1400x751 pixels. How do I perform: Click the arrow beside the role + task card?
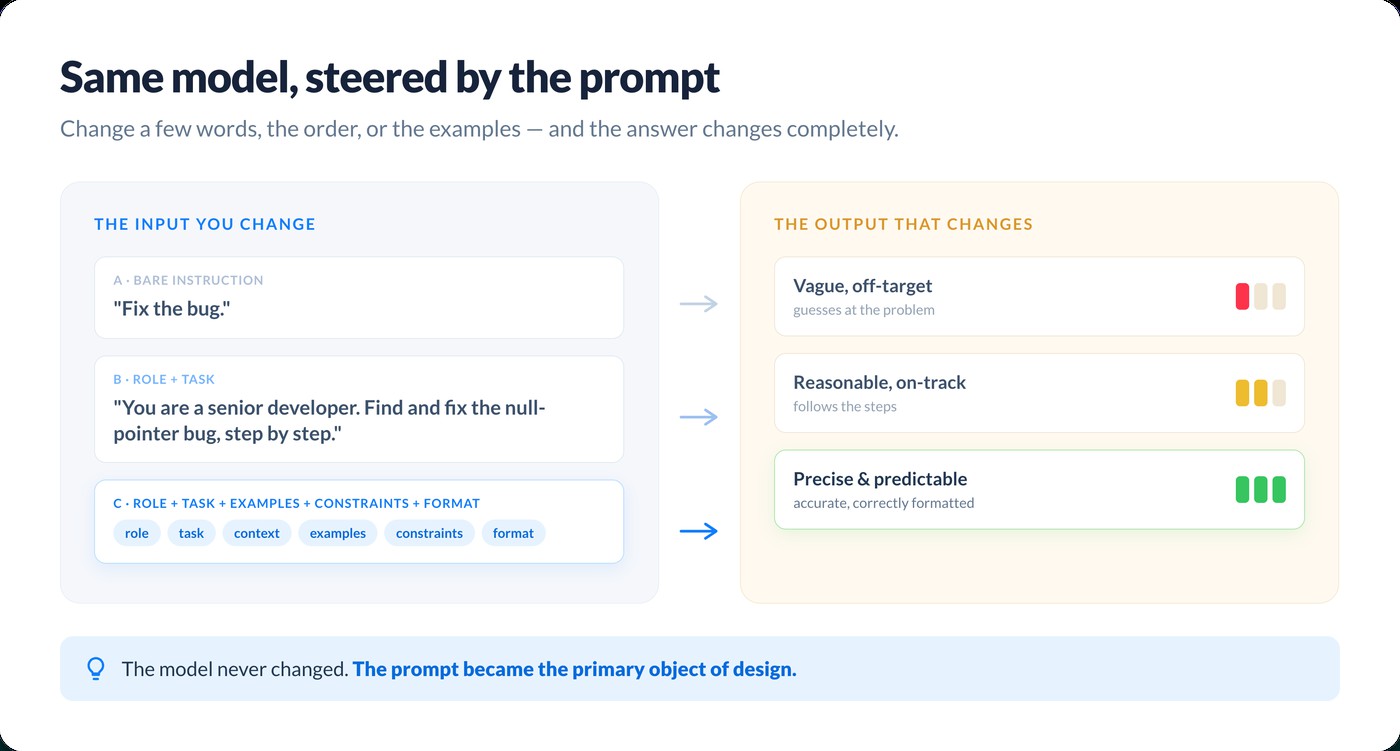coord(699,417)
